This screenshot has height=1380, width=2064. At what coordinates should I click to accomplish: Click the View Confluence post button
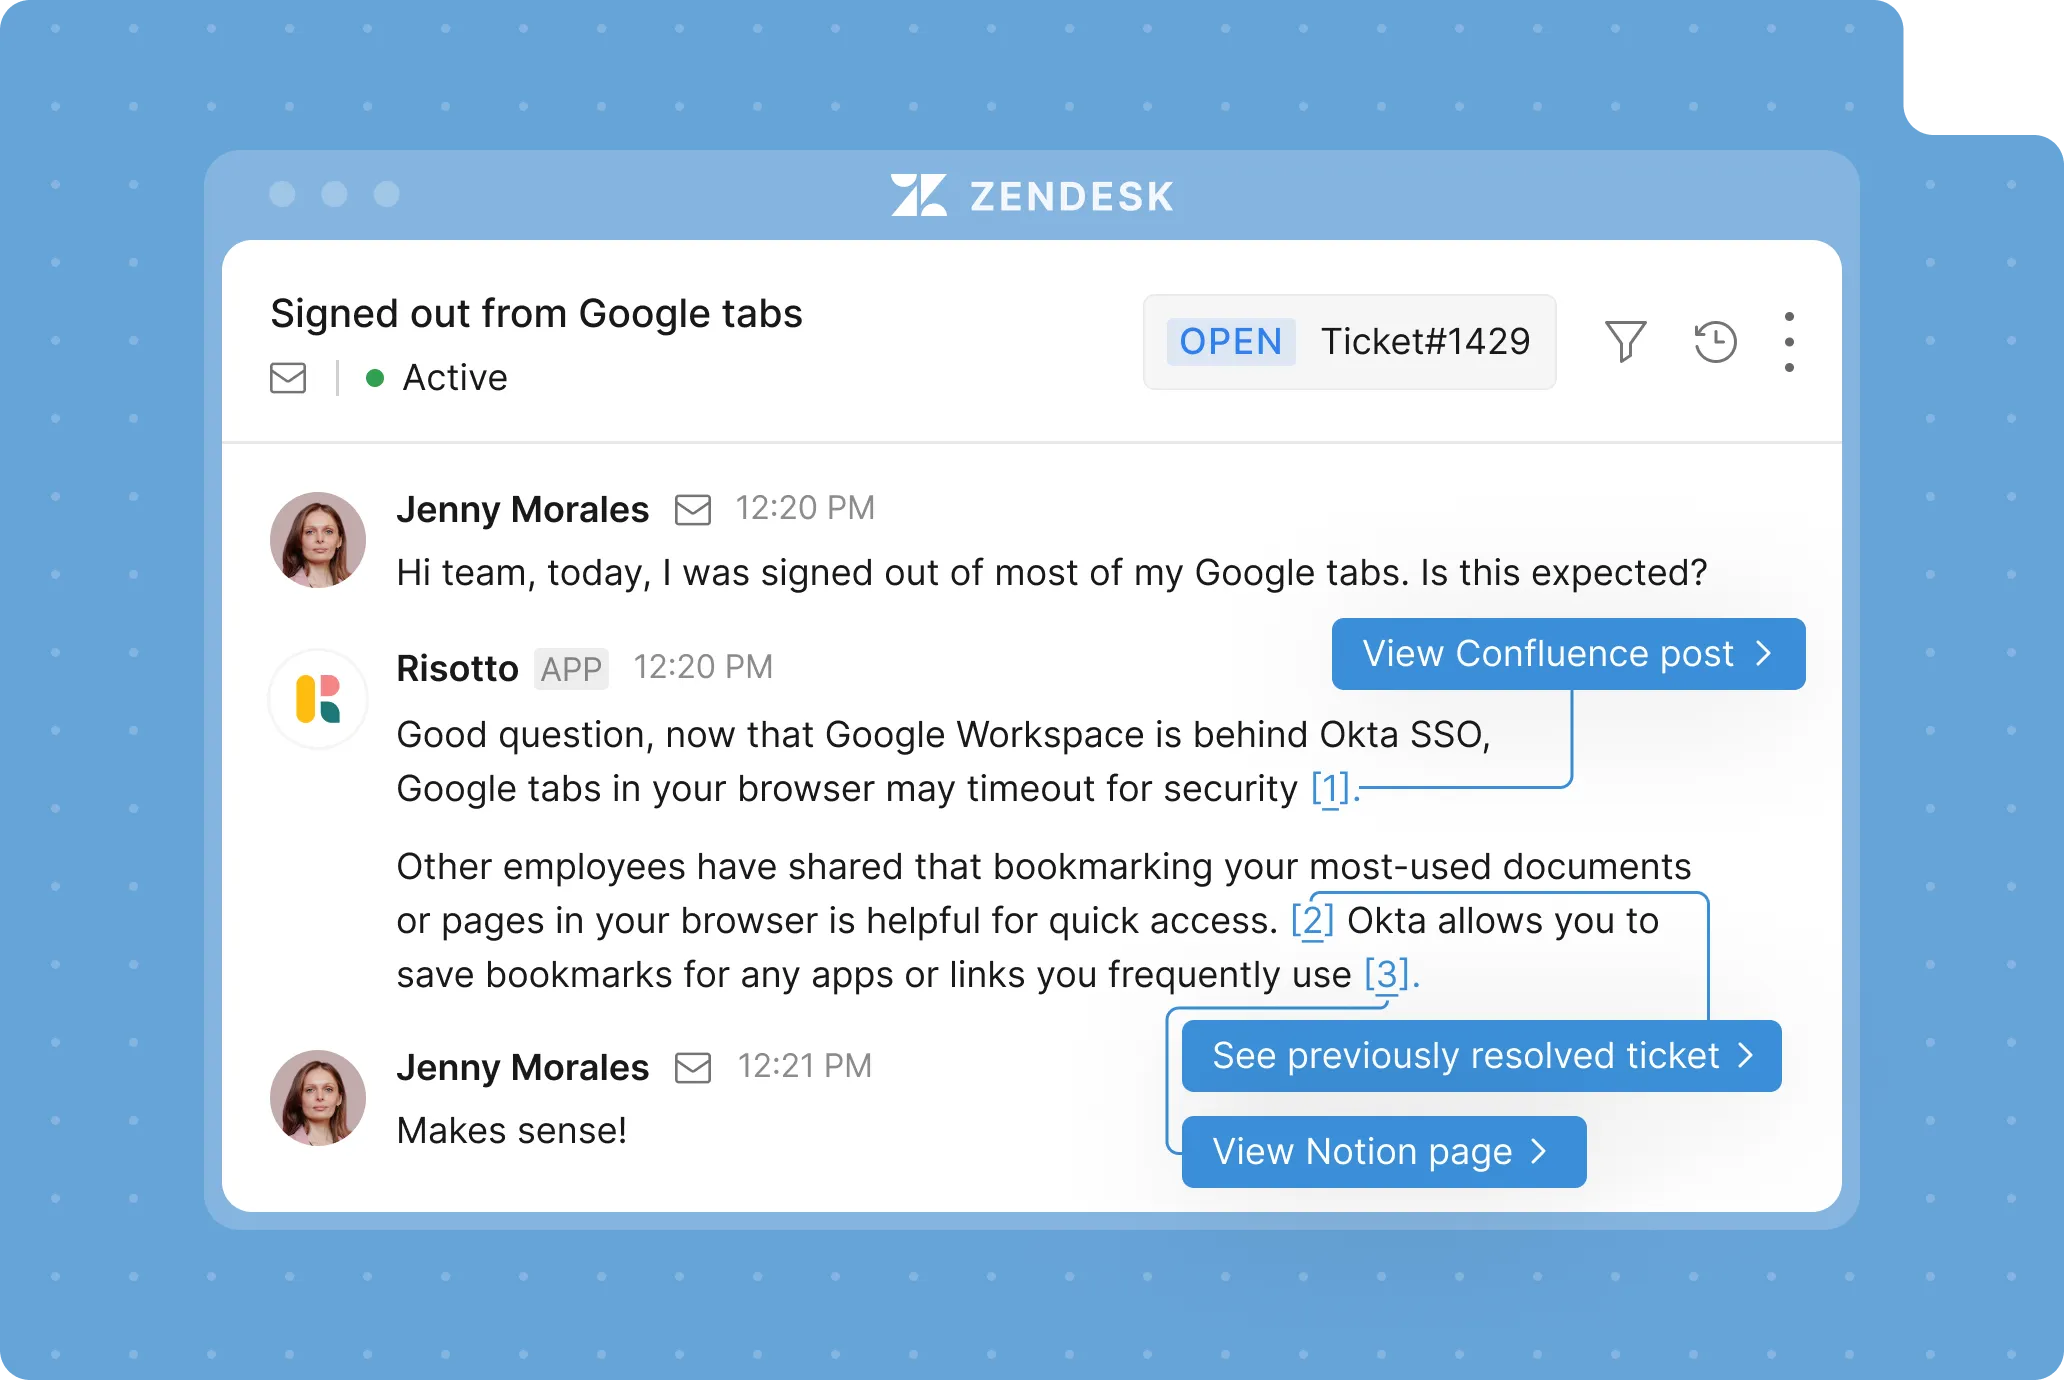(x=1568, y=654)
